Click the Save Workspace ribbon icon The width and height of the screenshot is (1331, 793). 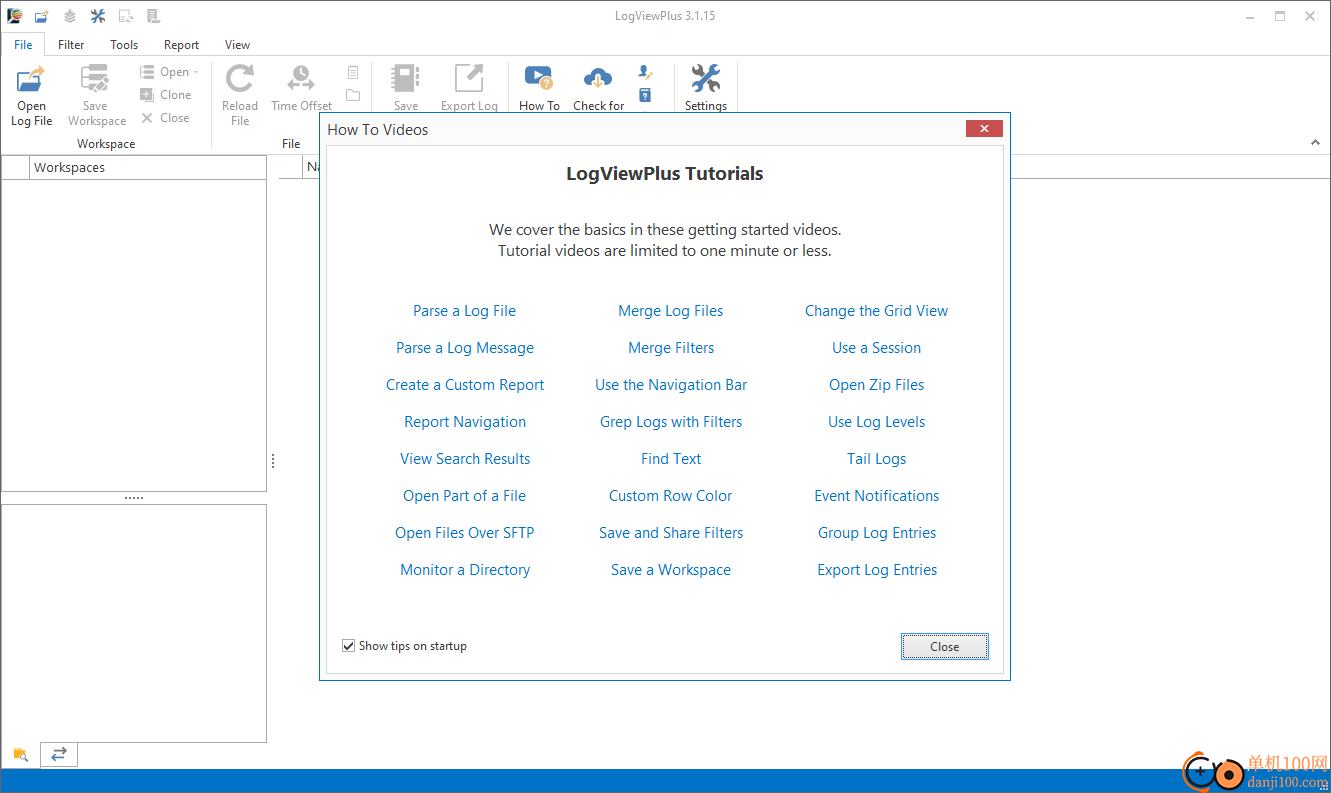point(95,79)
